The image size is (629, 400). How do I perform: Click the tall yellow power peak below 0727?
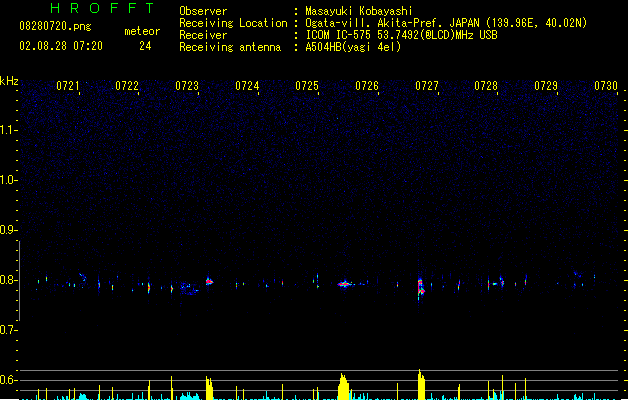point(421,384)
